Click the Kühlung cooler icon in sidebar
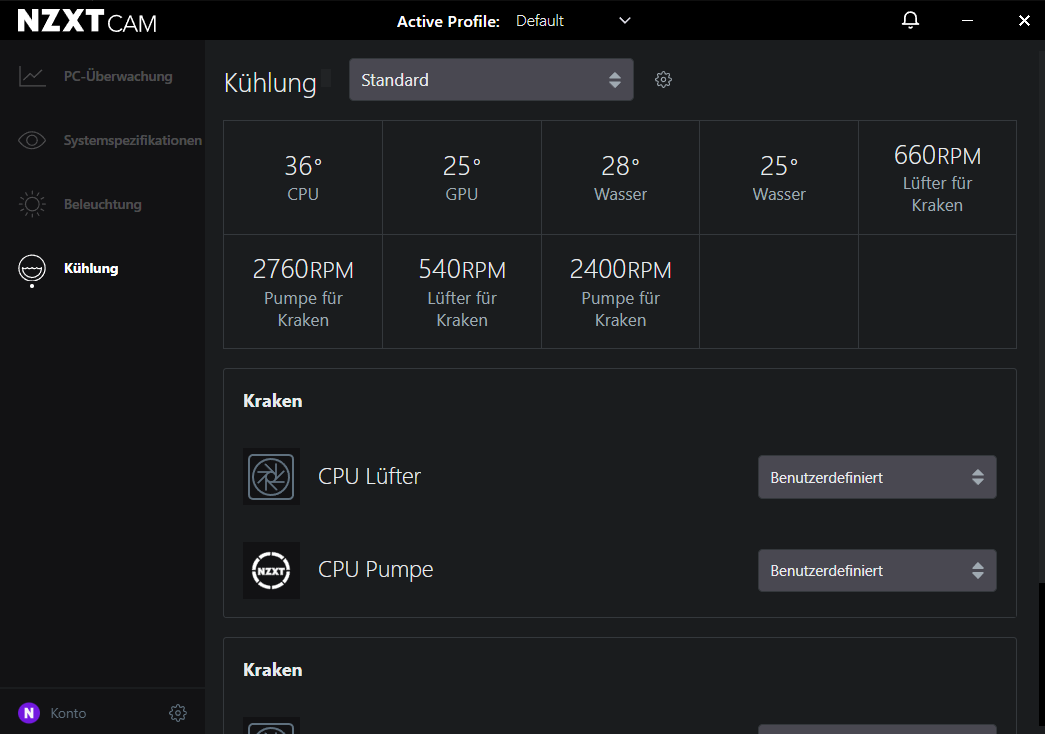This screenshot has height=734, width=1045. tap(32, 269)
